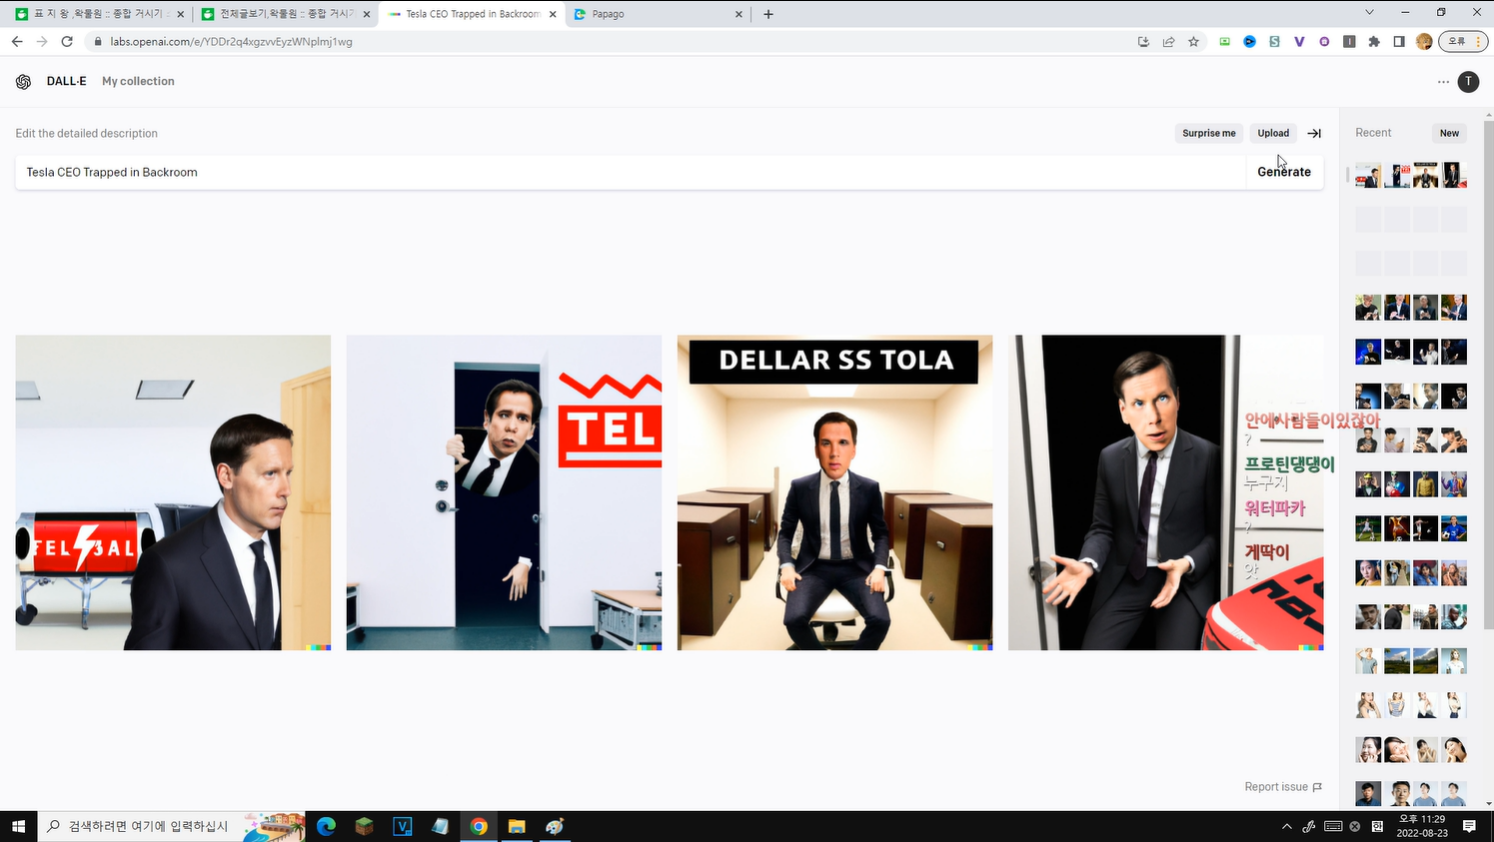Image resolution: width=1494 pixels, height=842 pixels.
Task: Click the Generate button
Action: pyautogui.click(x=1284, y=172)
